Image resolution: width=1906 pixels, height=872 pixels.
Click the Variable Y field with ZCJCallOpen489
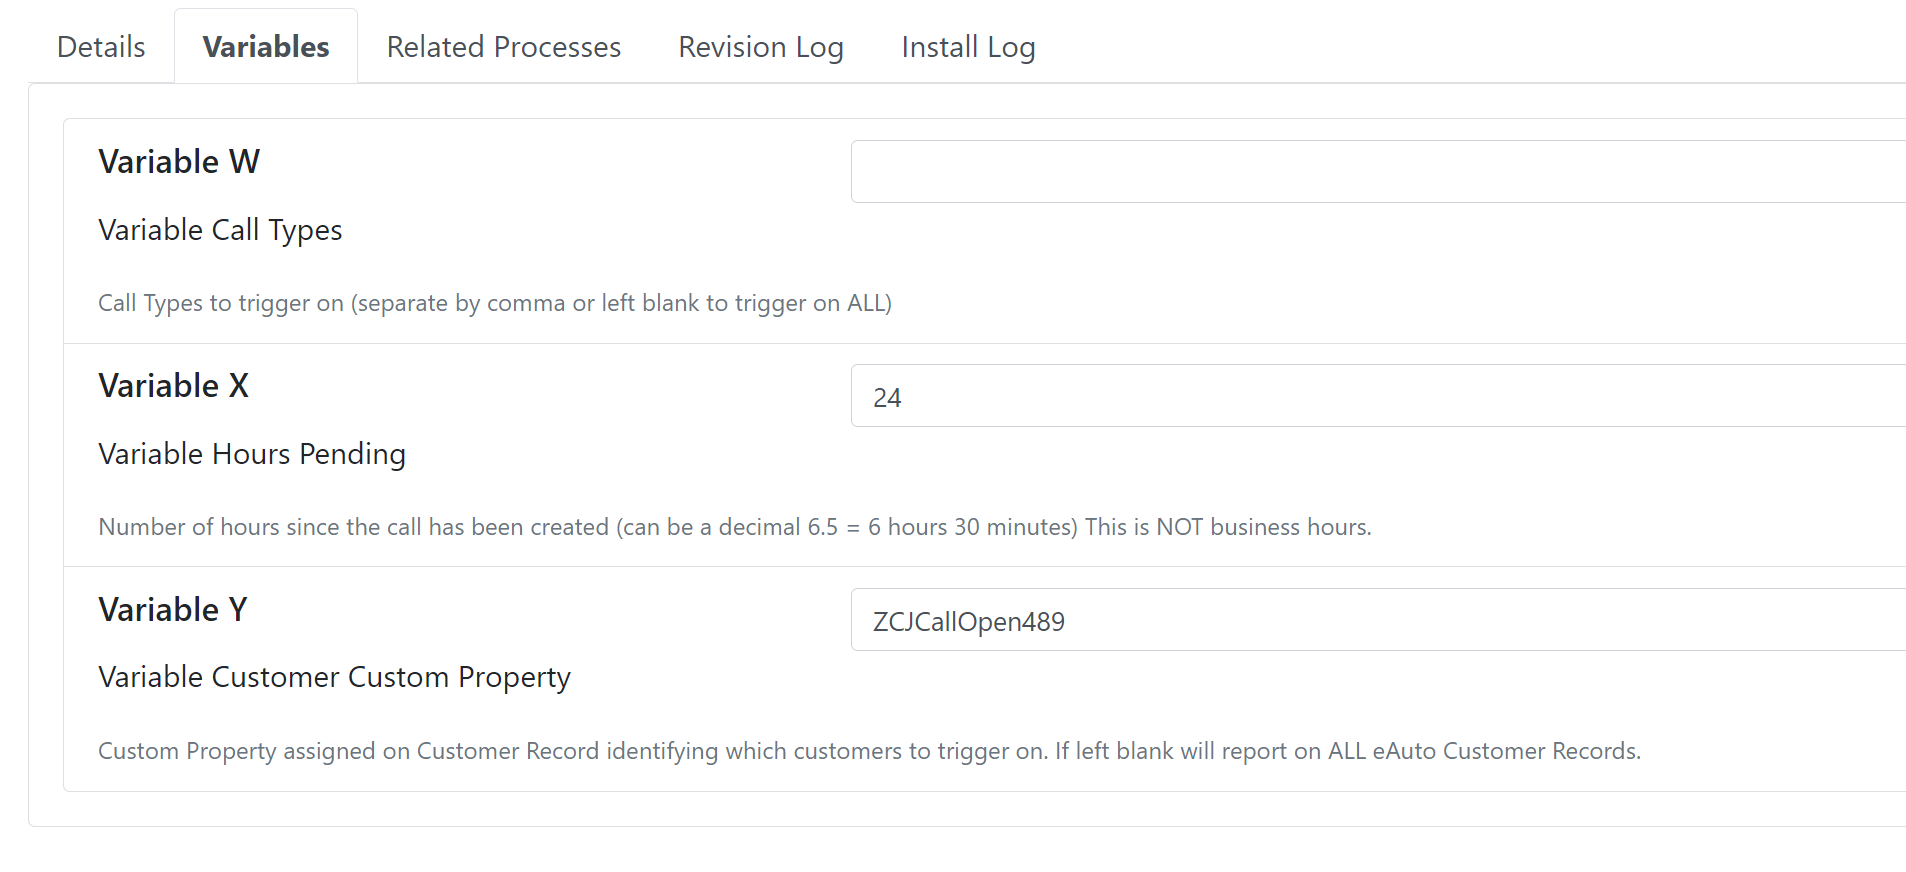pyautogui.click(x=1378, y=620)
